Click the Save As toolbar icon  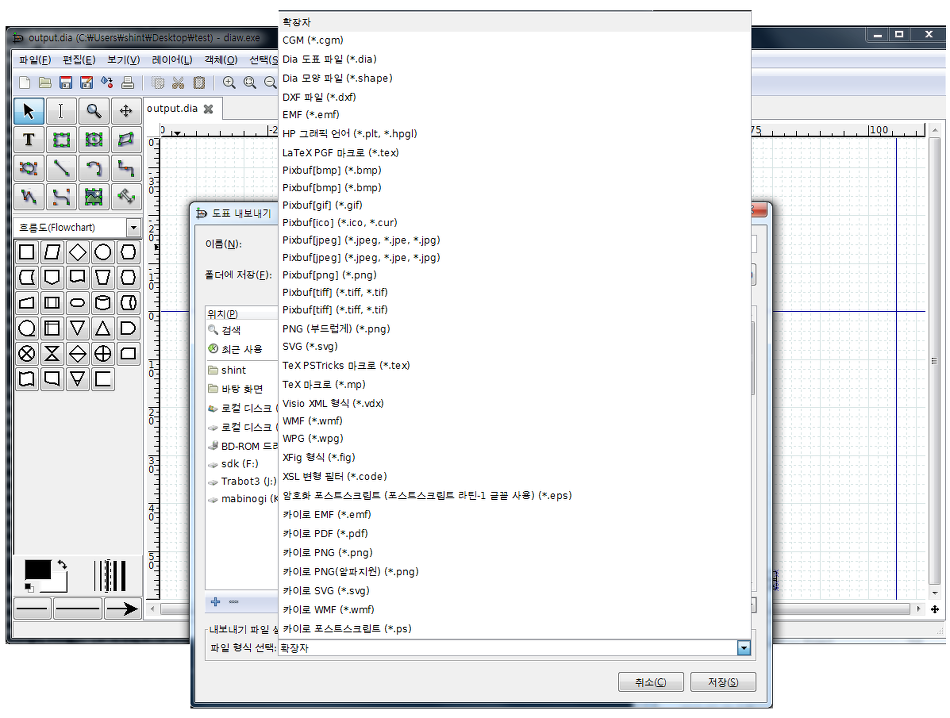(x=87, y=82)
